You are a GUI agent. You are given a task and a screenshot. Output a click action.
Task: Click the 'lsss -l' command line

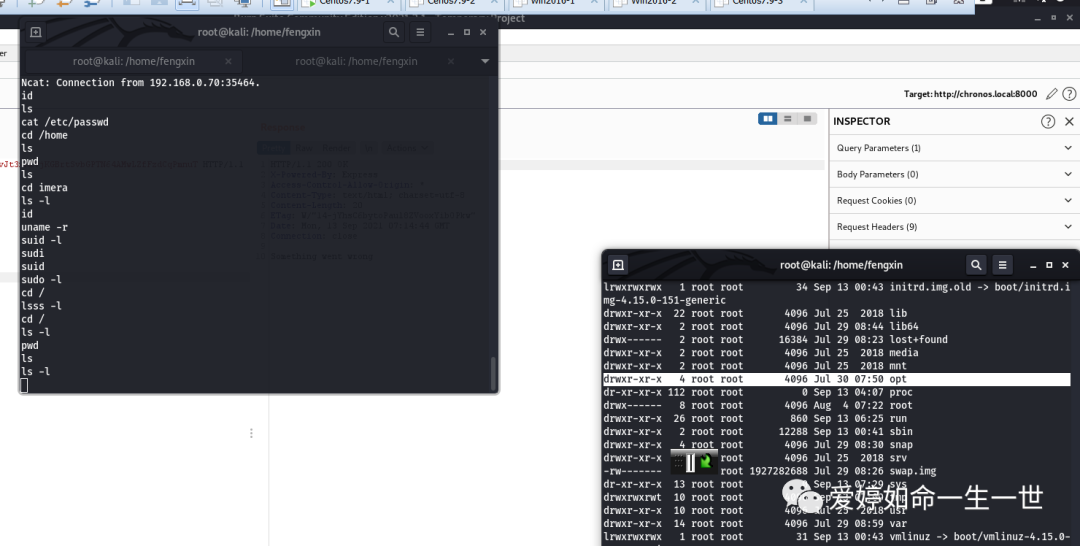pos(41,306)
